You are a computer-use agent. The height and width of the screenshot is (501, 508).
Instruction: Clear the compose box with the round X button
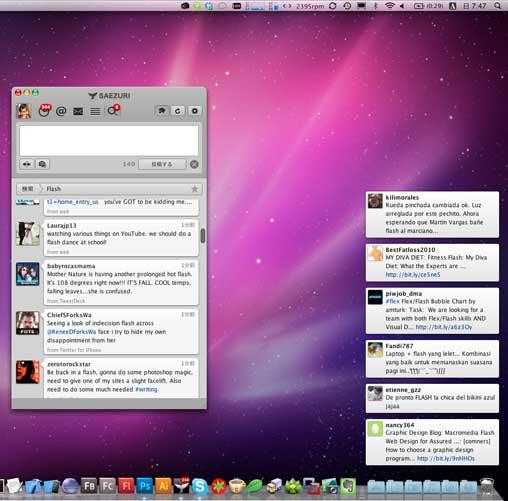pyautogui.click(x=194, y=164)
